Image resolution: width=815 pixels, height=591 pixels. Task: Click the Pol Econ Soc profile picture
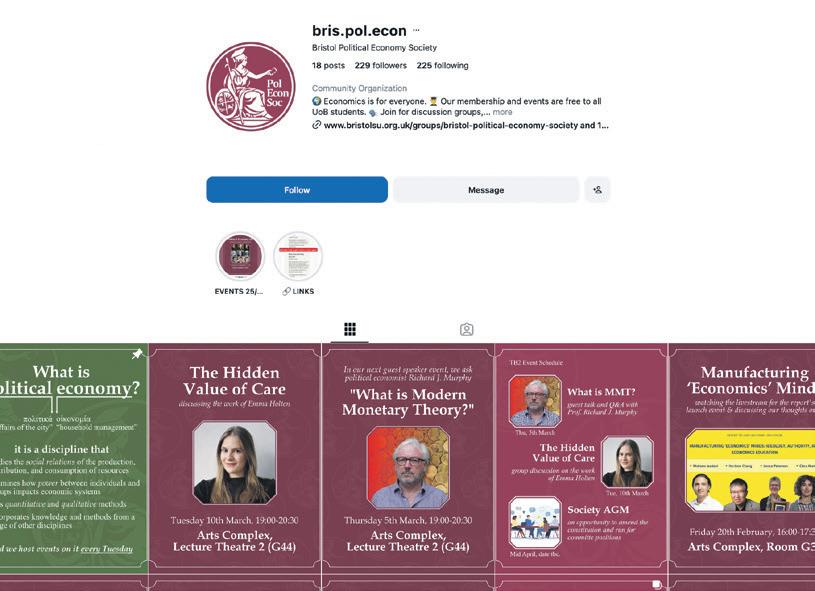[x=251, y=86]
